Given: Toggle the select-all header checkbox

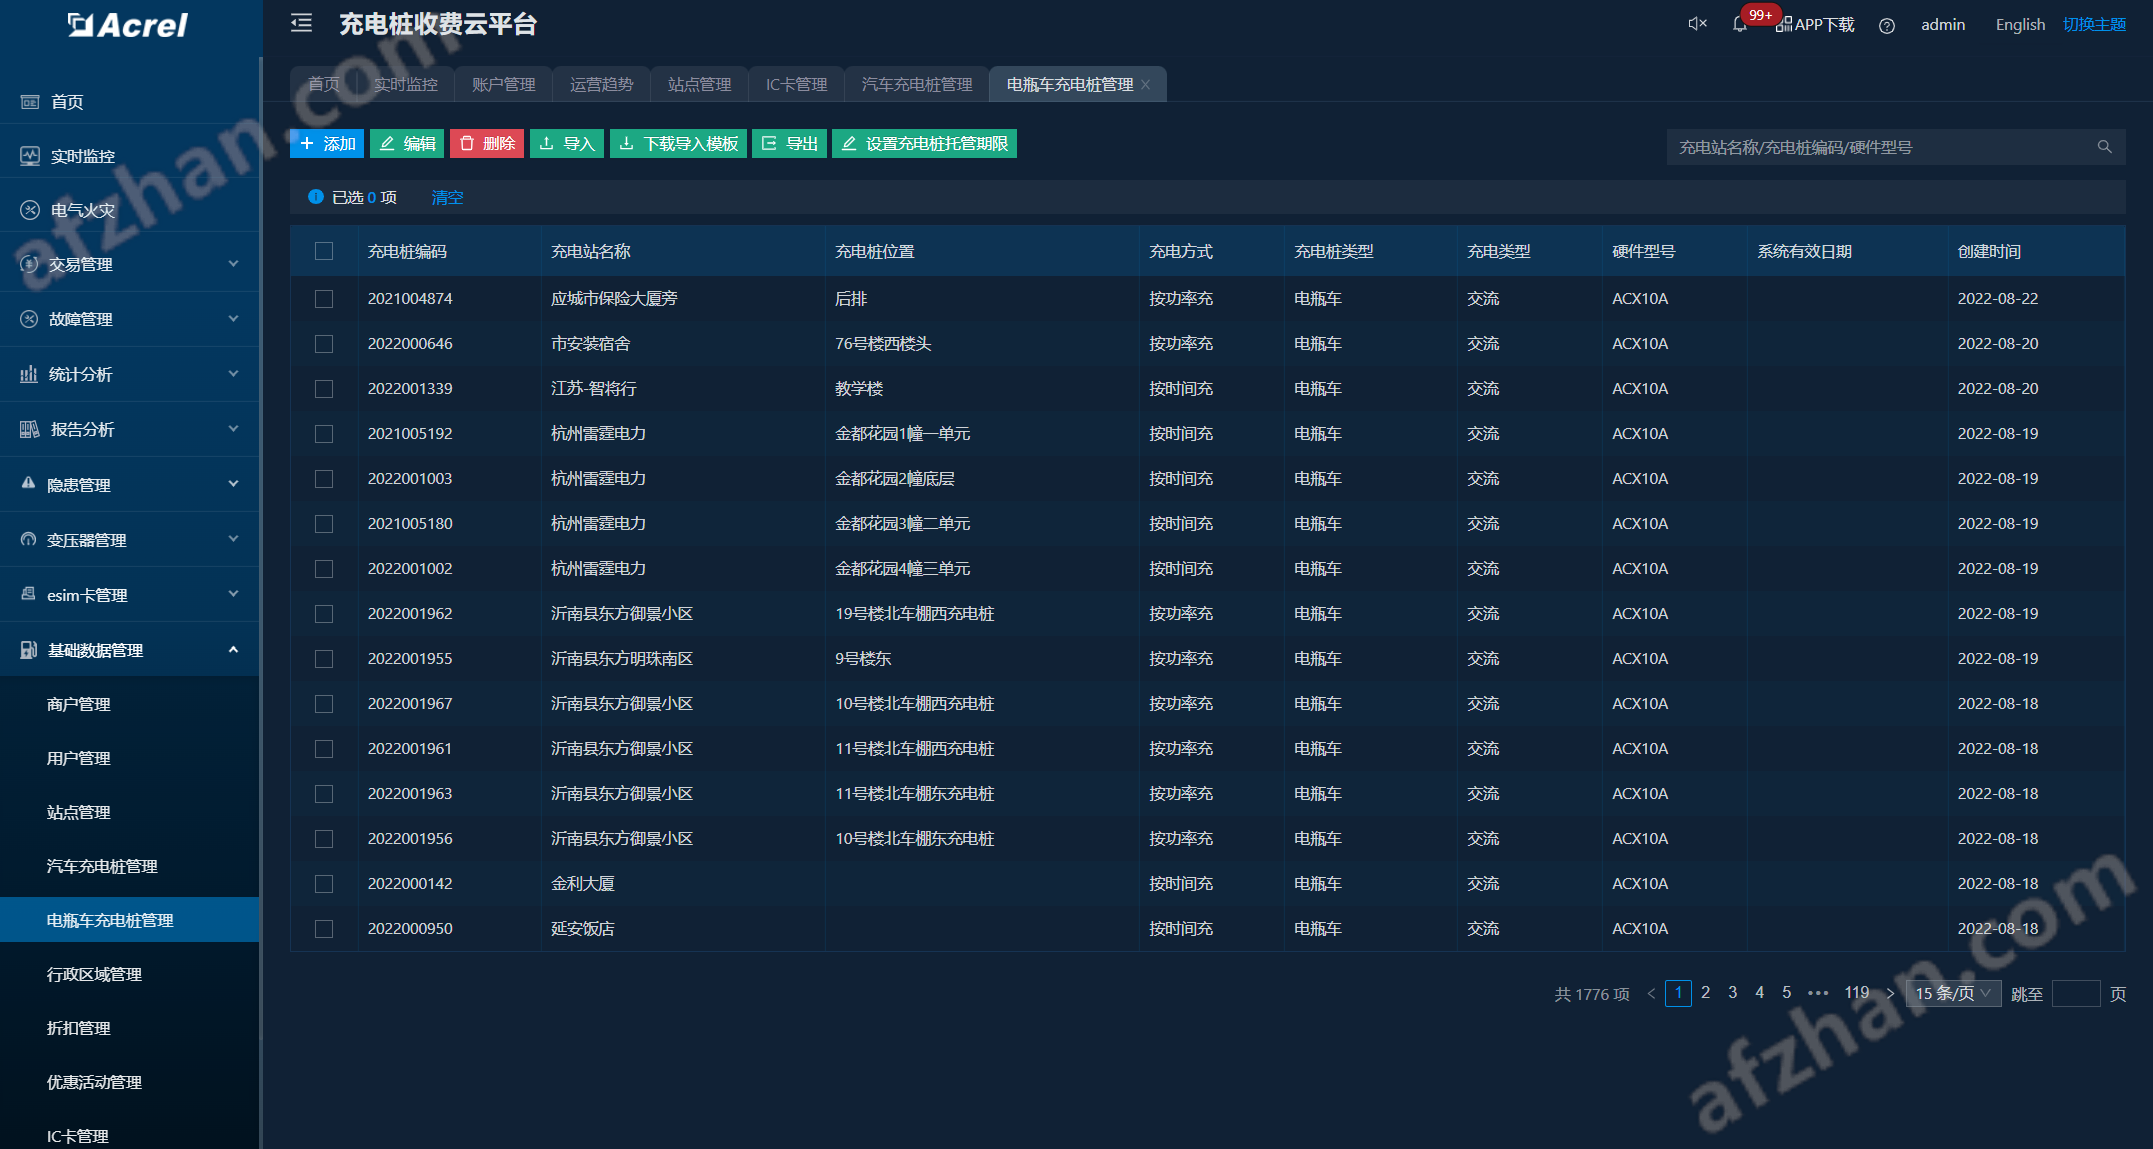Looking at the screenshot, I should click(324, 251).
